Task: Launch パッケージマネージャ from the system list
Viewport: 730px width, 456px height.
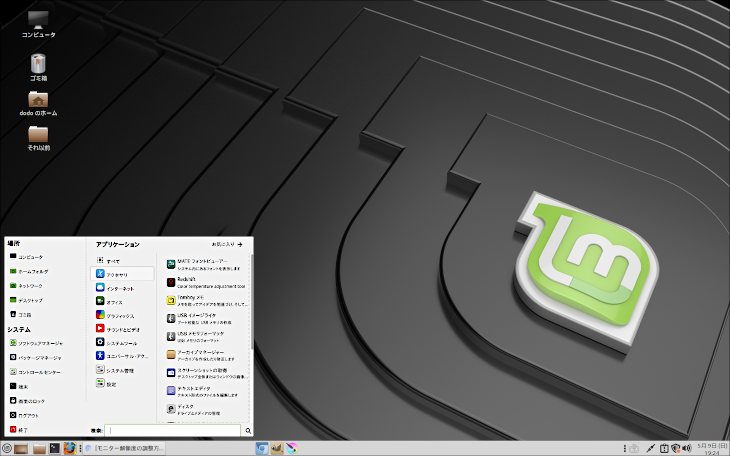Action: point(35,358)
